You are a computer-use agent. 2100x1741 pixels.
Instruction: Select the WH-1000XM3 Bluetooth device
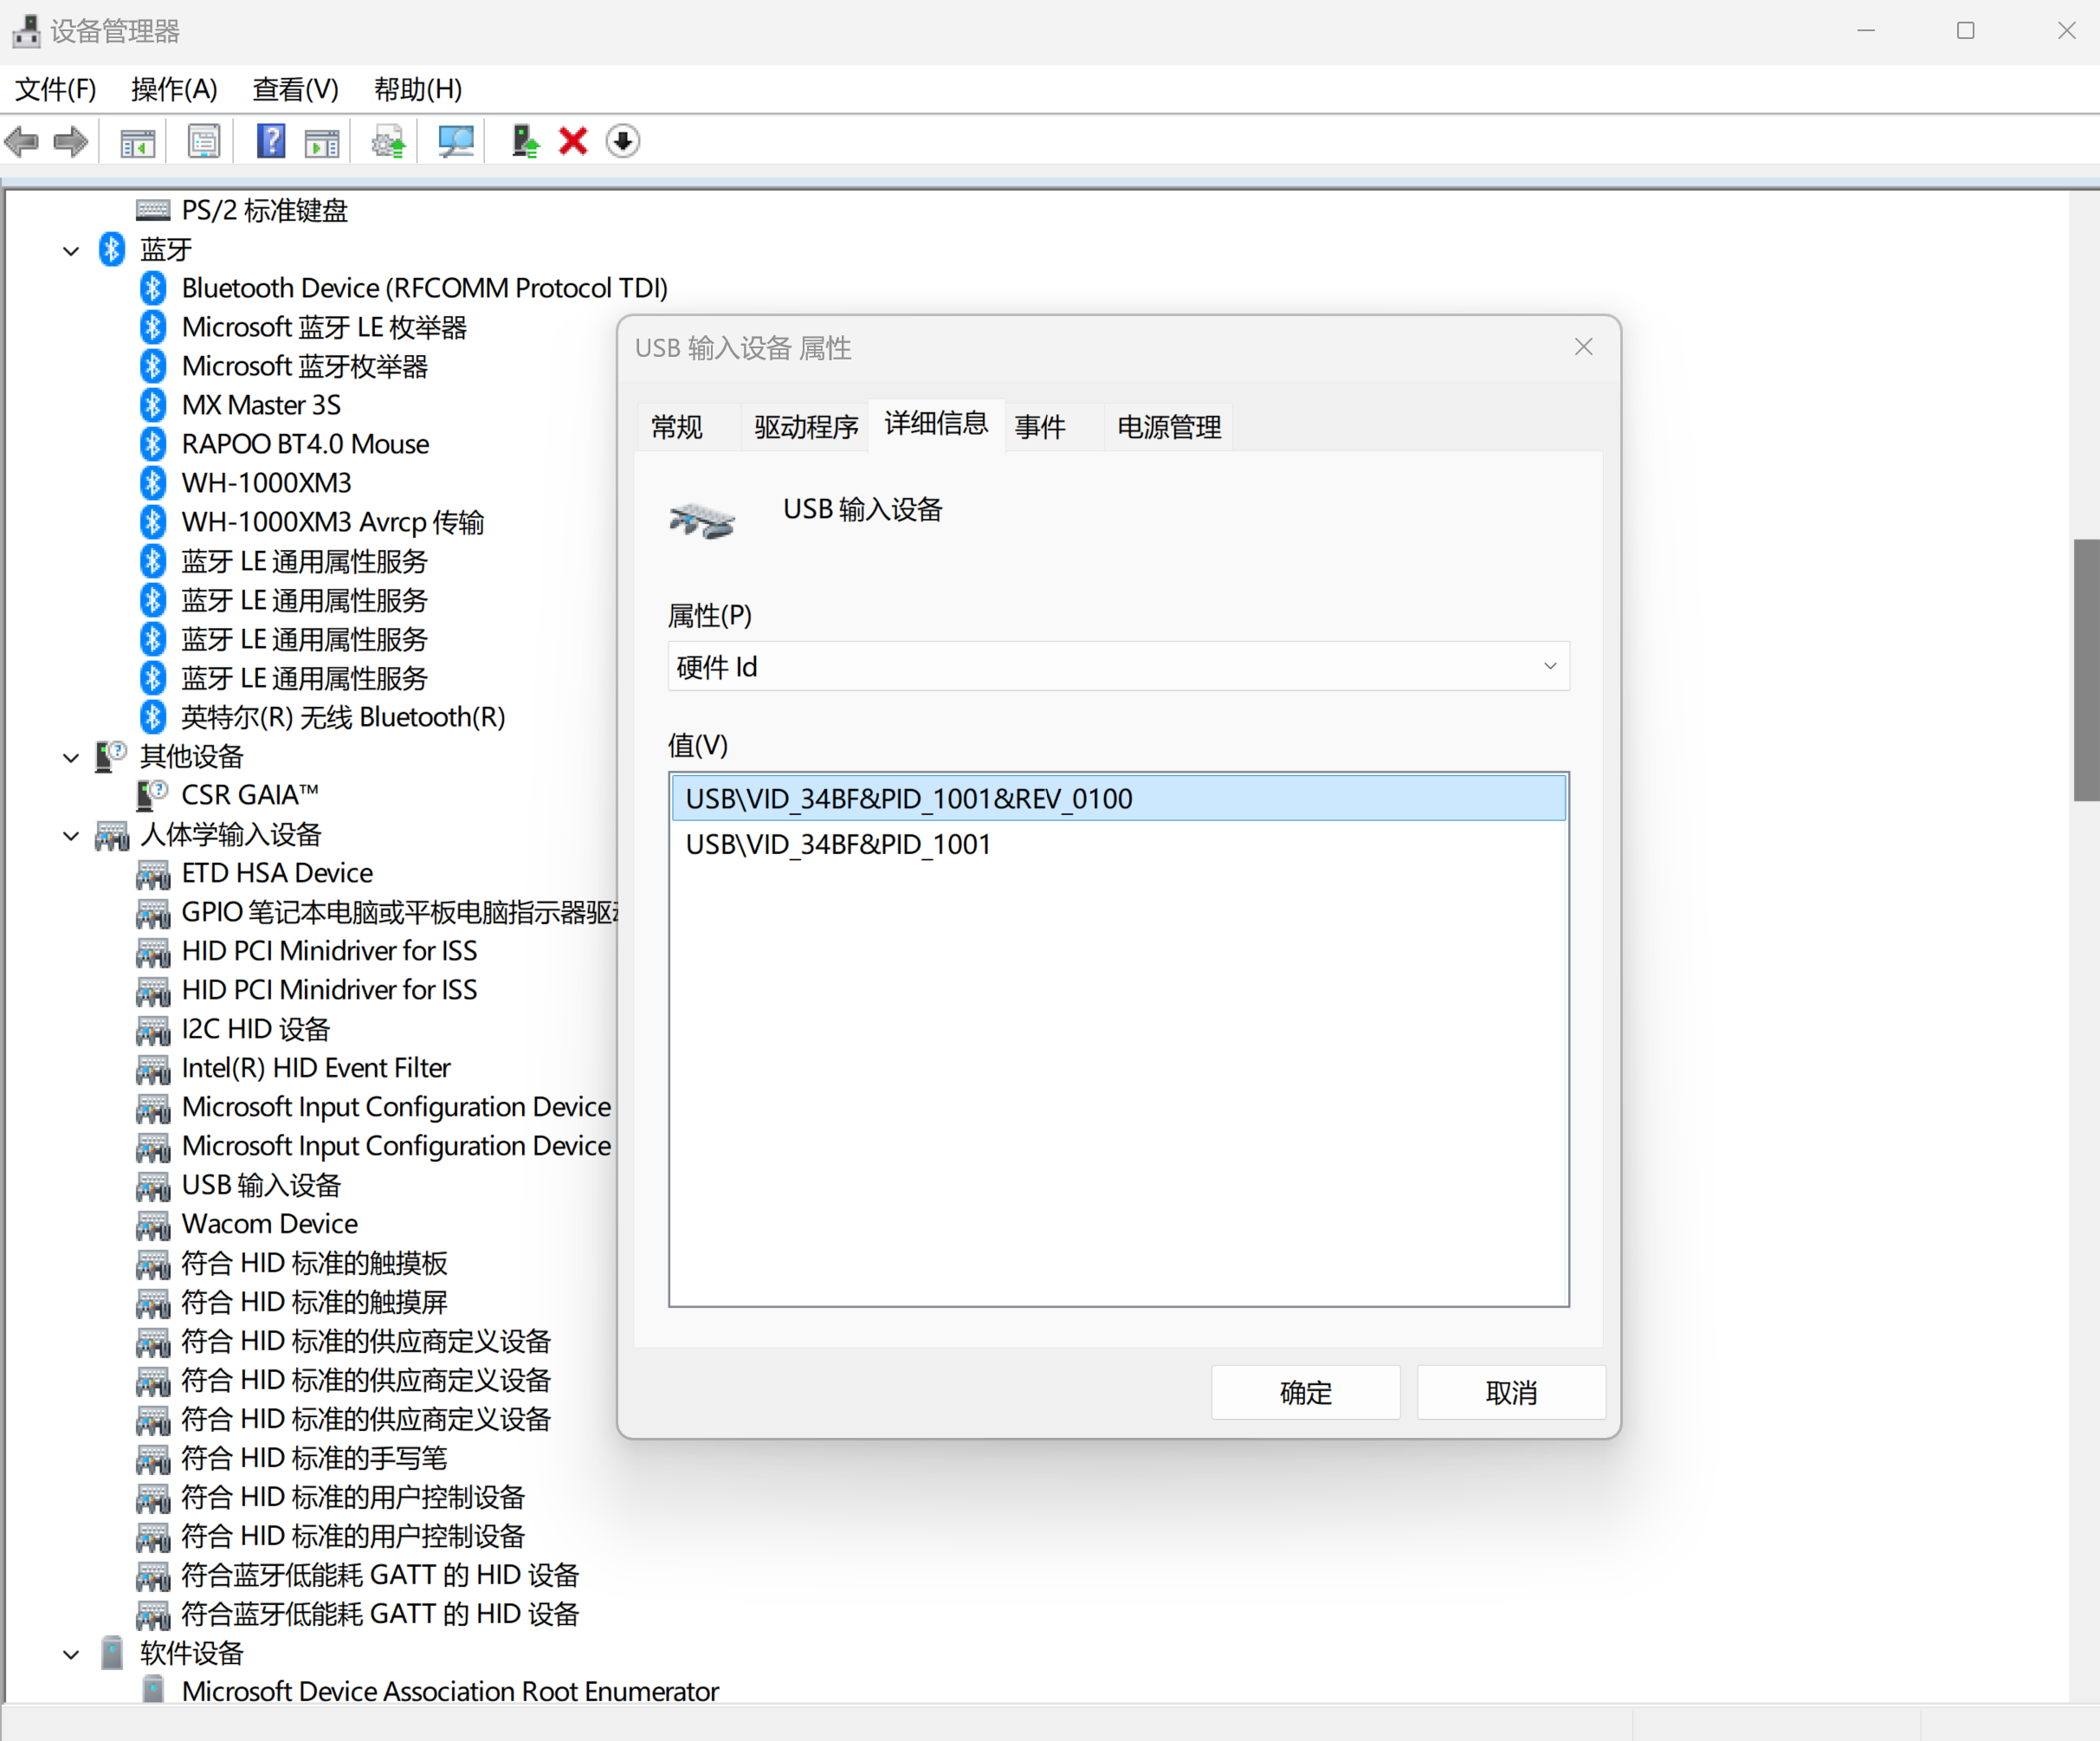[267, 483]
